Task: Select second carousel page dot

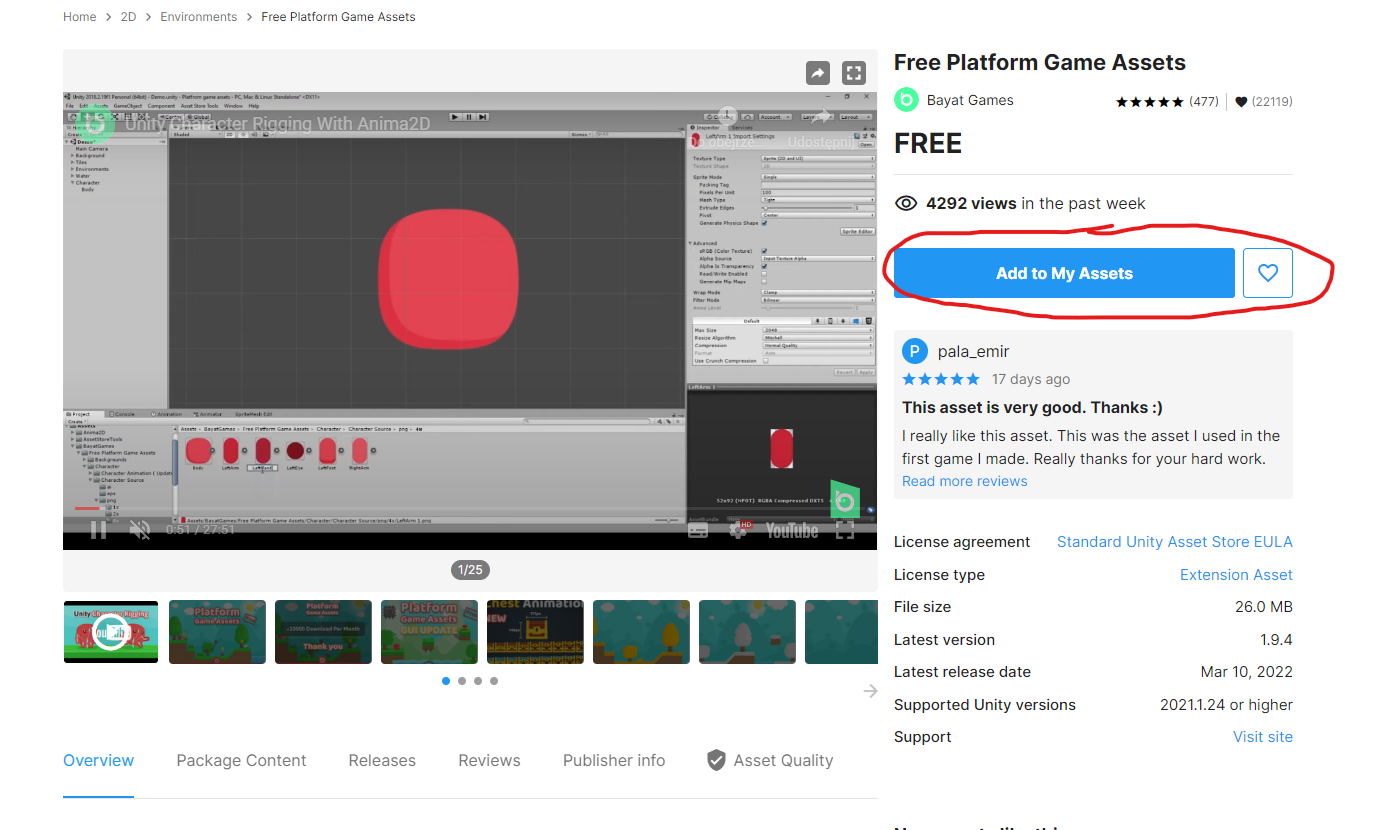Action: (462, 681)
